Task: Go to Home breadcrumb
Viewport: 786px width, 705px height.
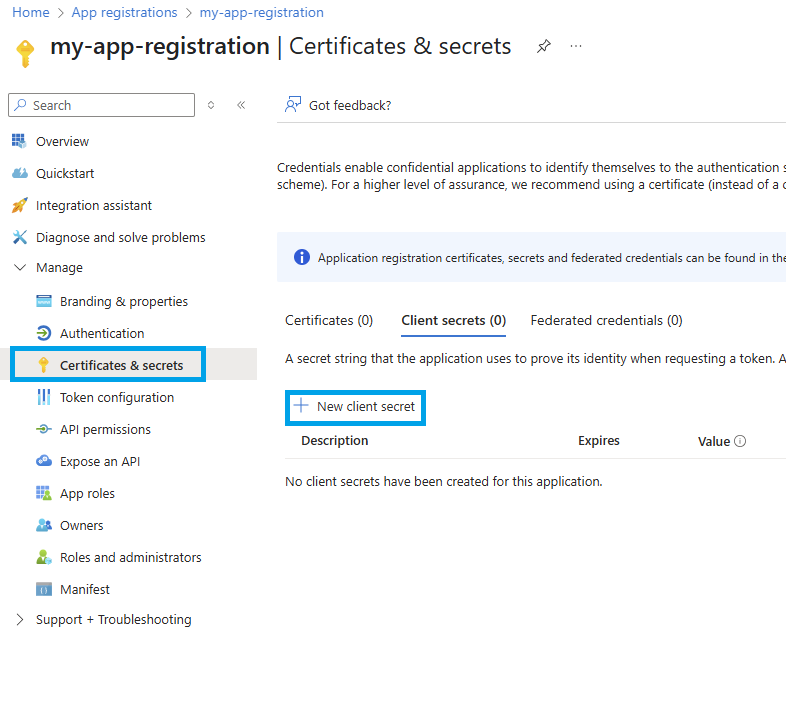Action: tap(31, 13)
